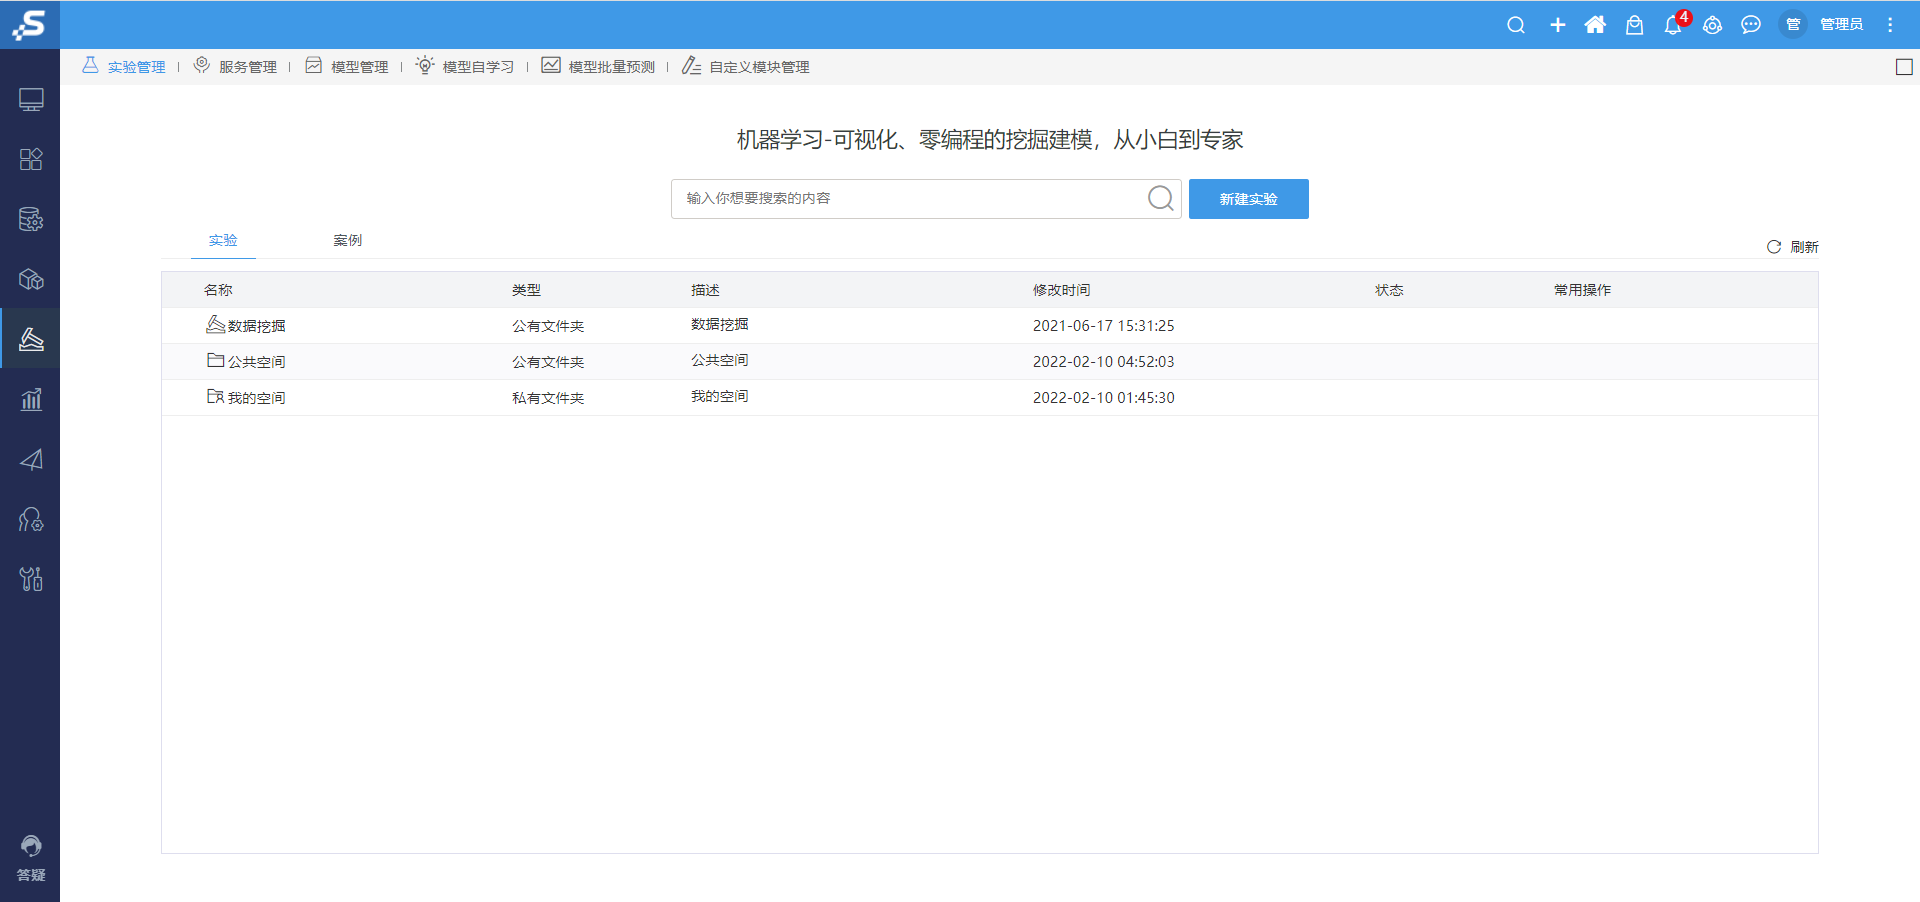Click the 私有文件夹 type cell
The image size is (1920, 902).
548,398
